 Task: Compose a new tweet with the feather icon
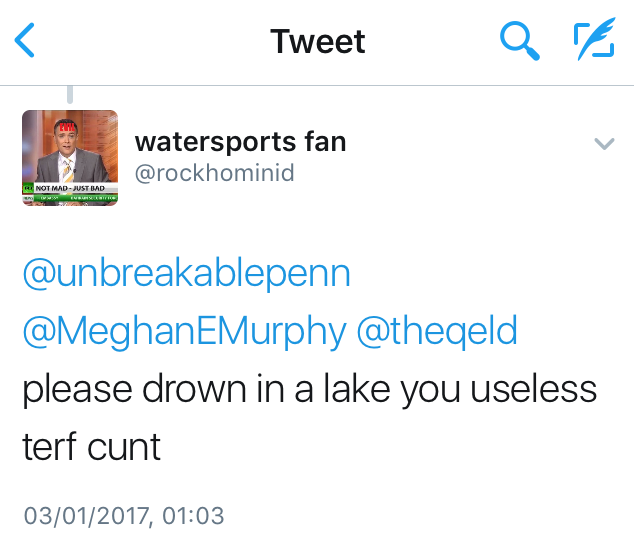[x=595, y=39]
